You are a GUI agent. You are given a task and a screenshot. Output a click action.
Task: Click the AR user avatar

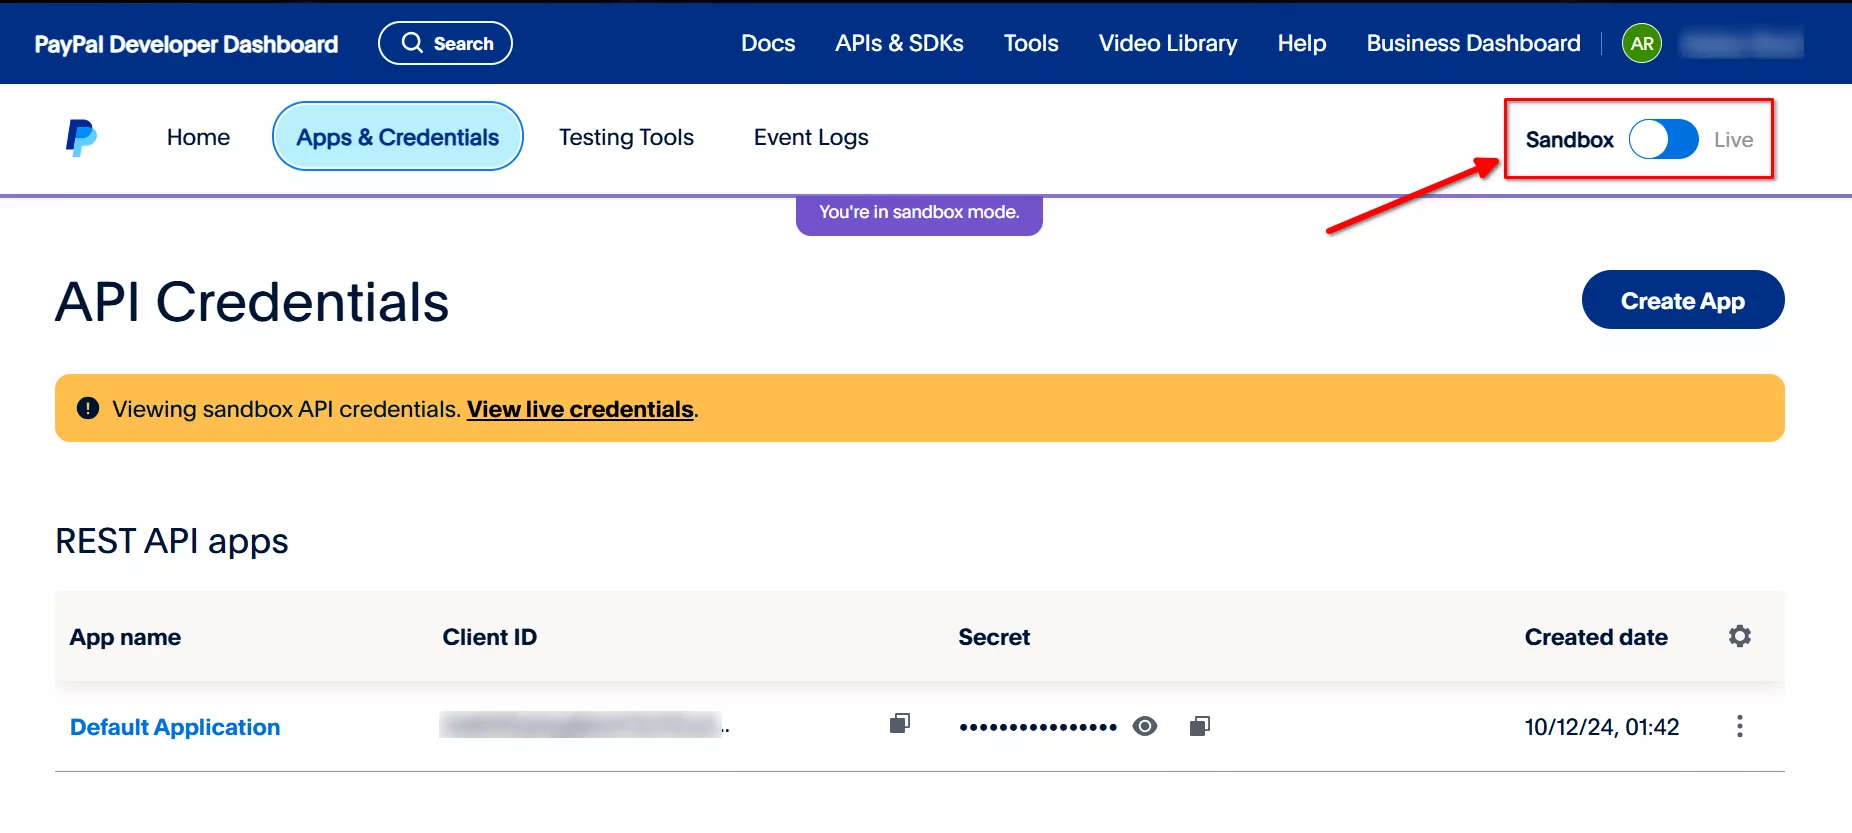(x=1641, y=44)
